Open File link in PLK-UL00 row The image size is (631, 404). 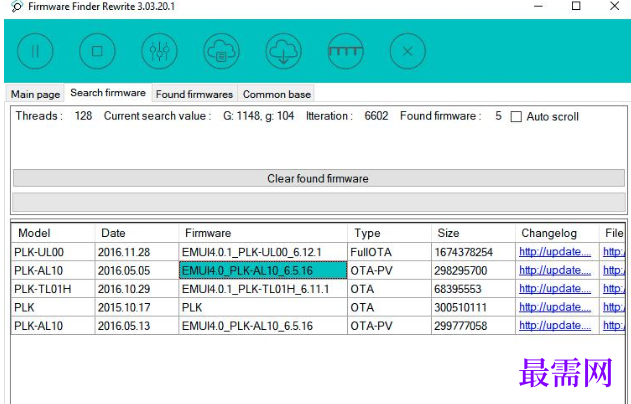[x=614, y=252]
